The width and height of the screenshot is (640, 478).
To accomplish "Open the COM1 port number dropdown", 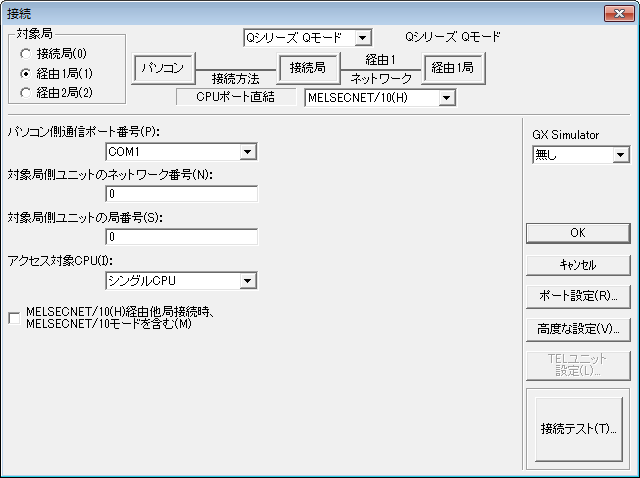I will pyautogui.click(x=247, y=152).
